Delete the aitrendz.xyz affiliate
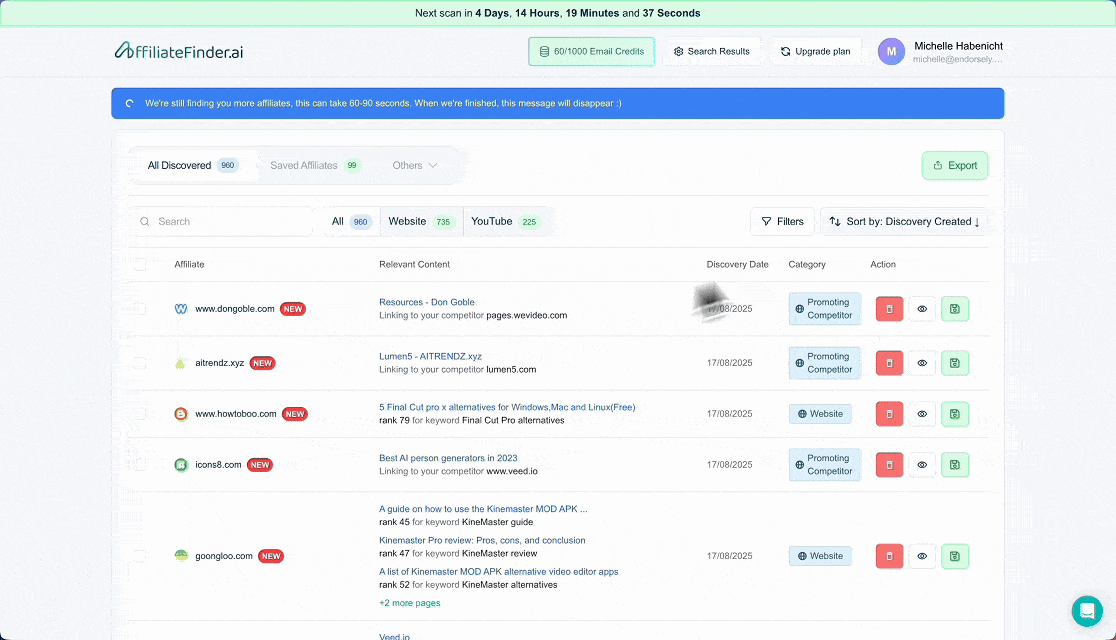The width and height of the screenshot is (1116, 640). pyautogui.click(x=889, y=363)
